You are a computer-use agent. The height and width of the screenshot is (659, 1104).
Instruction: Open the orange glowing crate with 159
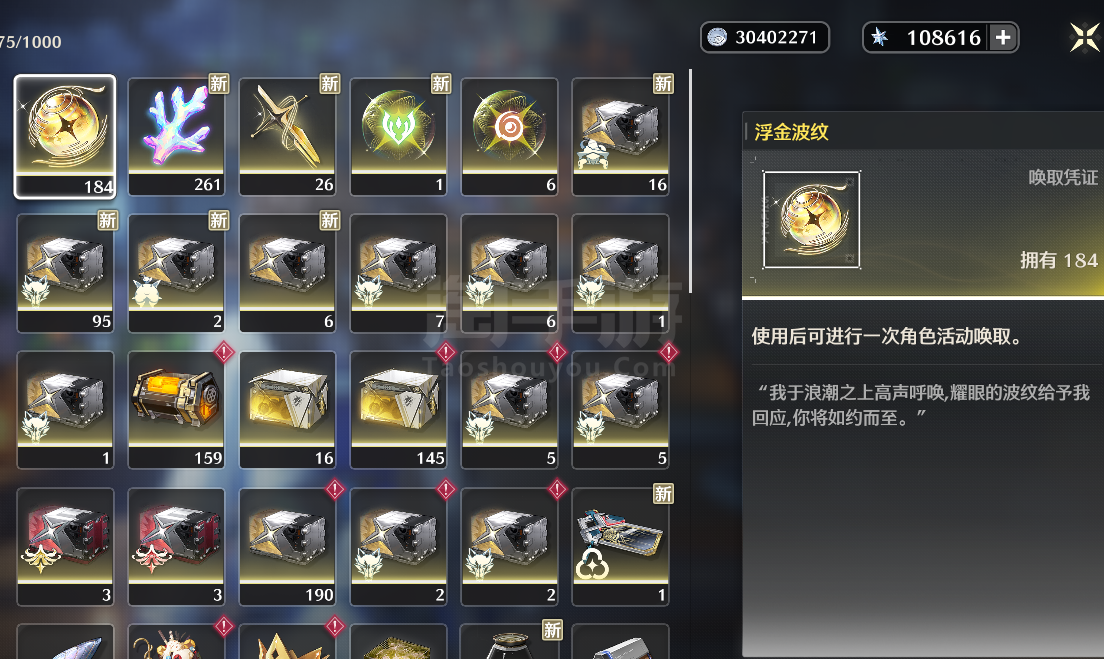click(x=176, y=410)
